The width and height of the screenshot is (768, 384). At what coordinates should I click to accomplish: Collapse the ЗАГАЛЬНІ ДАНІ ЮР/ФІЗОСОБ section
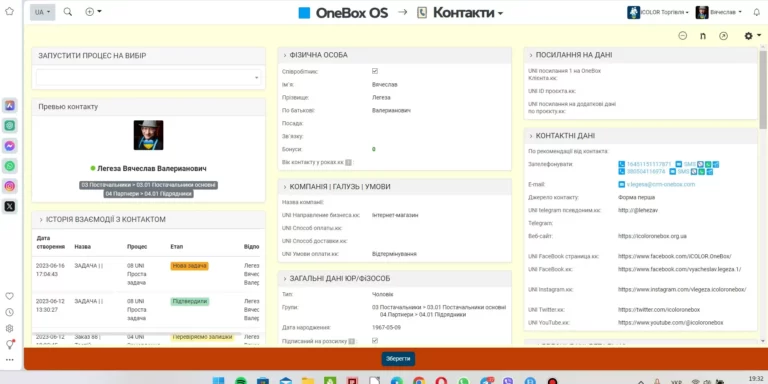point(285,279)
